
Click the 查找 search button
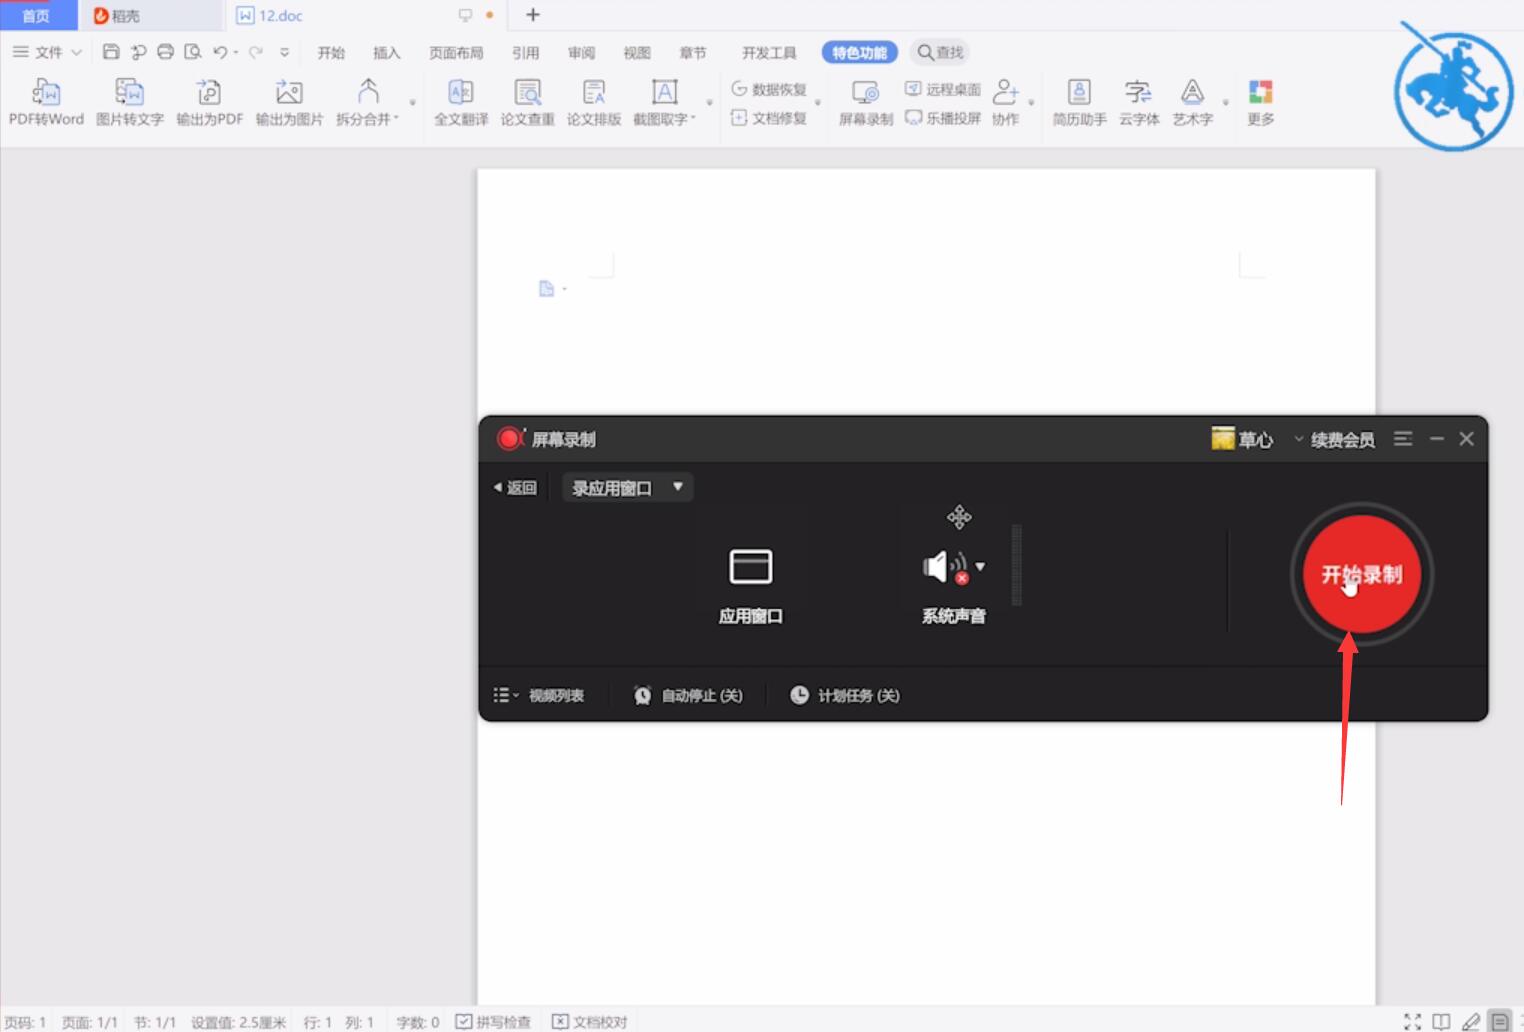pyautogui.click(x=940, y=52)
